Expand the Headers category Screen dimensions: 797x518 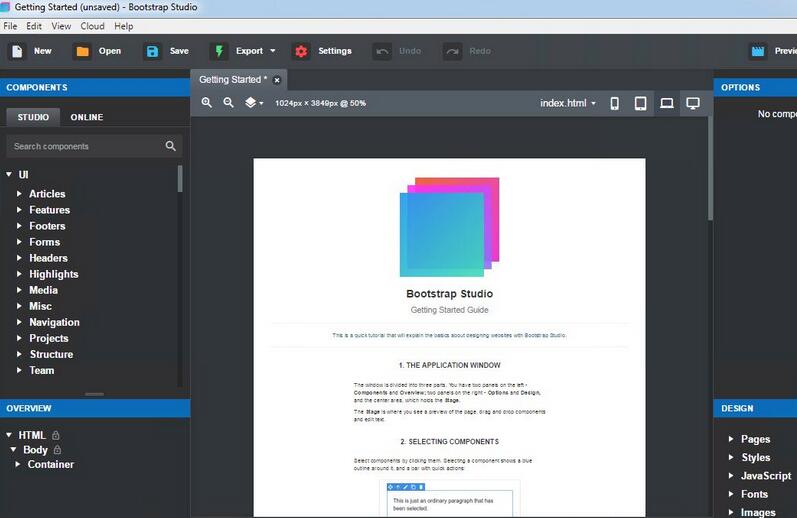pyautogui.click(x=19, y=258)
